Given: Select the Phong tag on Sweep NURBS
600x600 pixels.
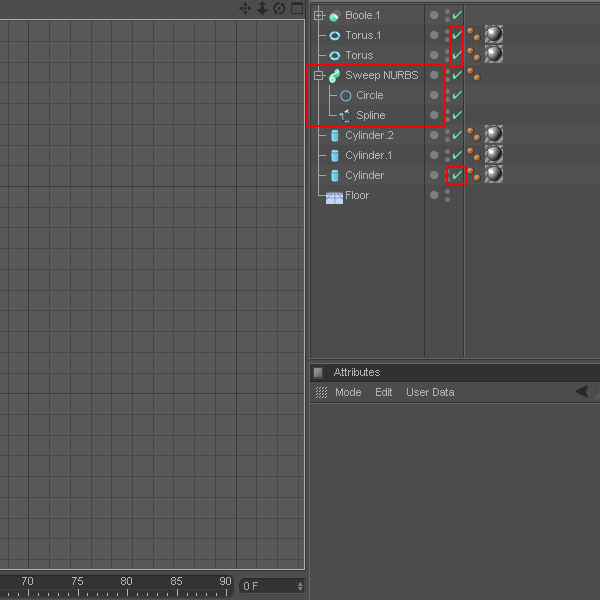Looking at the screenshot, I should coord(474,75).
